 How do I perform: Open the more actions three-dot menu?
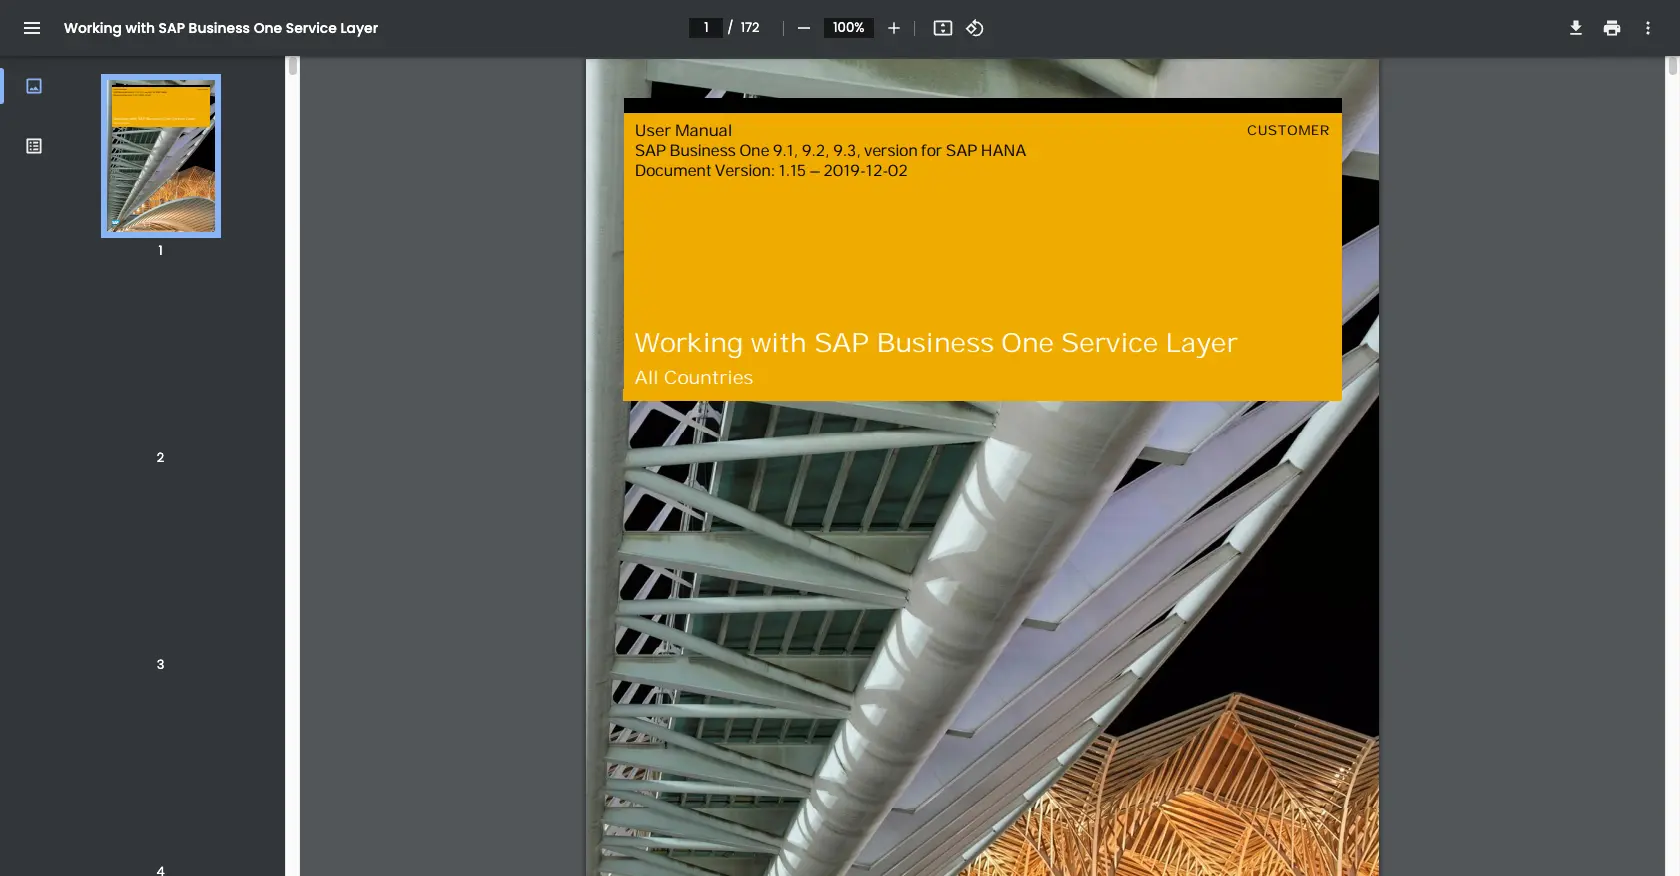pyautogui.click(x=1648, y=28)
